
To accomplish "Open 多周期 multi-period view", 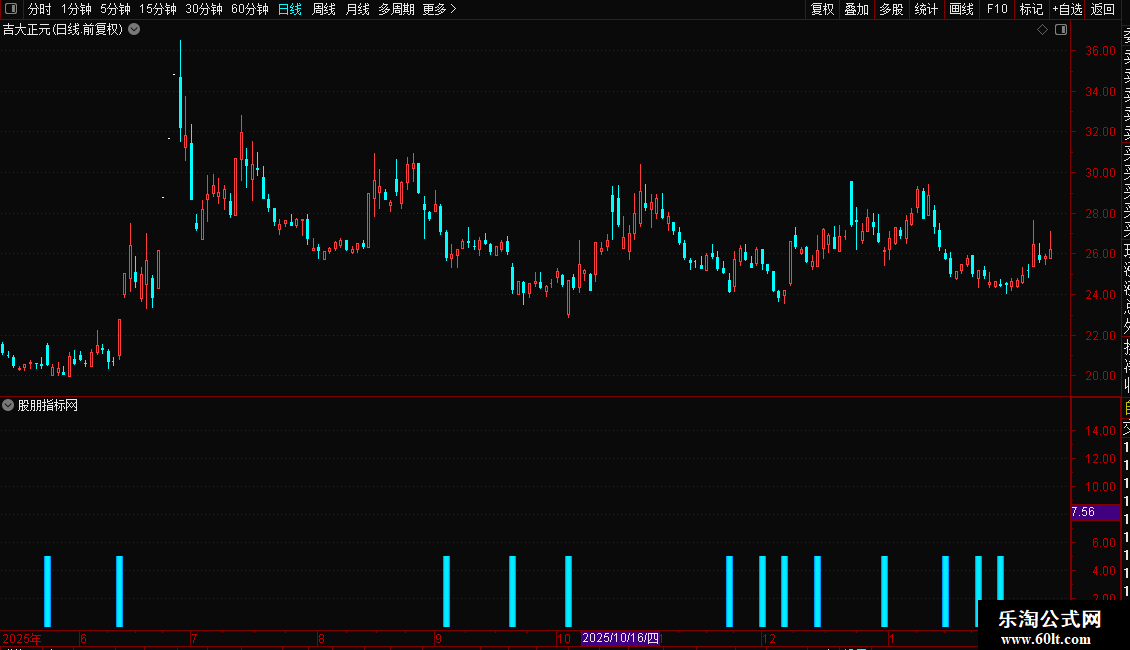I will tap(396, 9).
